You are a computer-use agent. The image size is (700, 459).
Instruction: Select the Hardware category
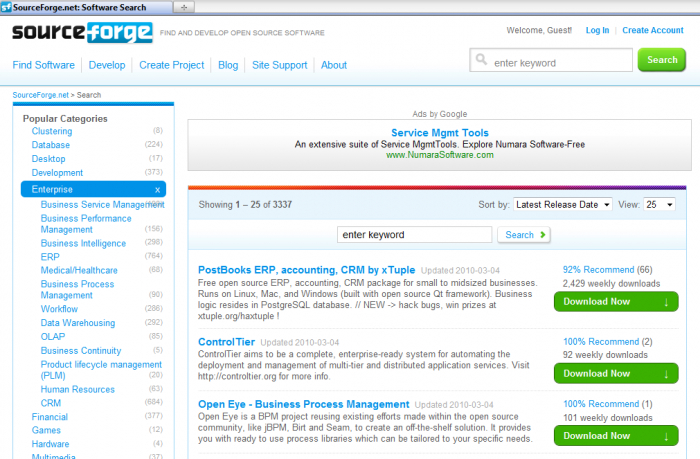(50, 444)
